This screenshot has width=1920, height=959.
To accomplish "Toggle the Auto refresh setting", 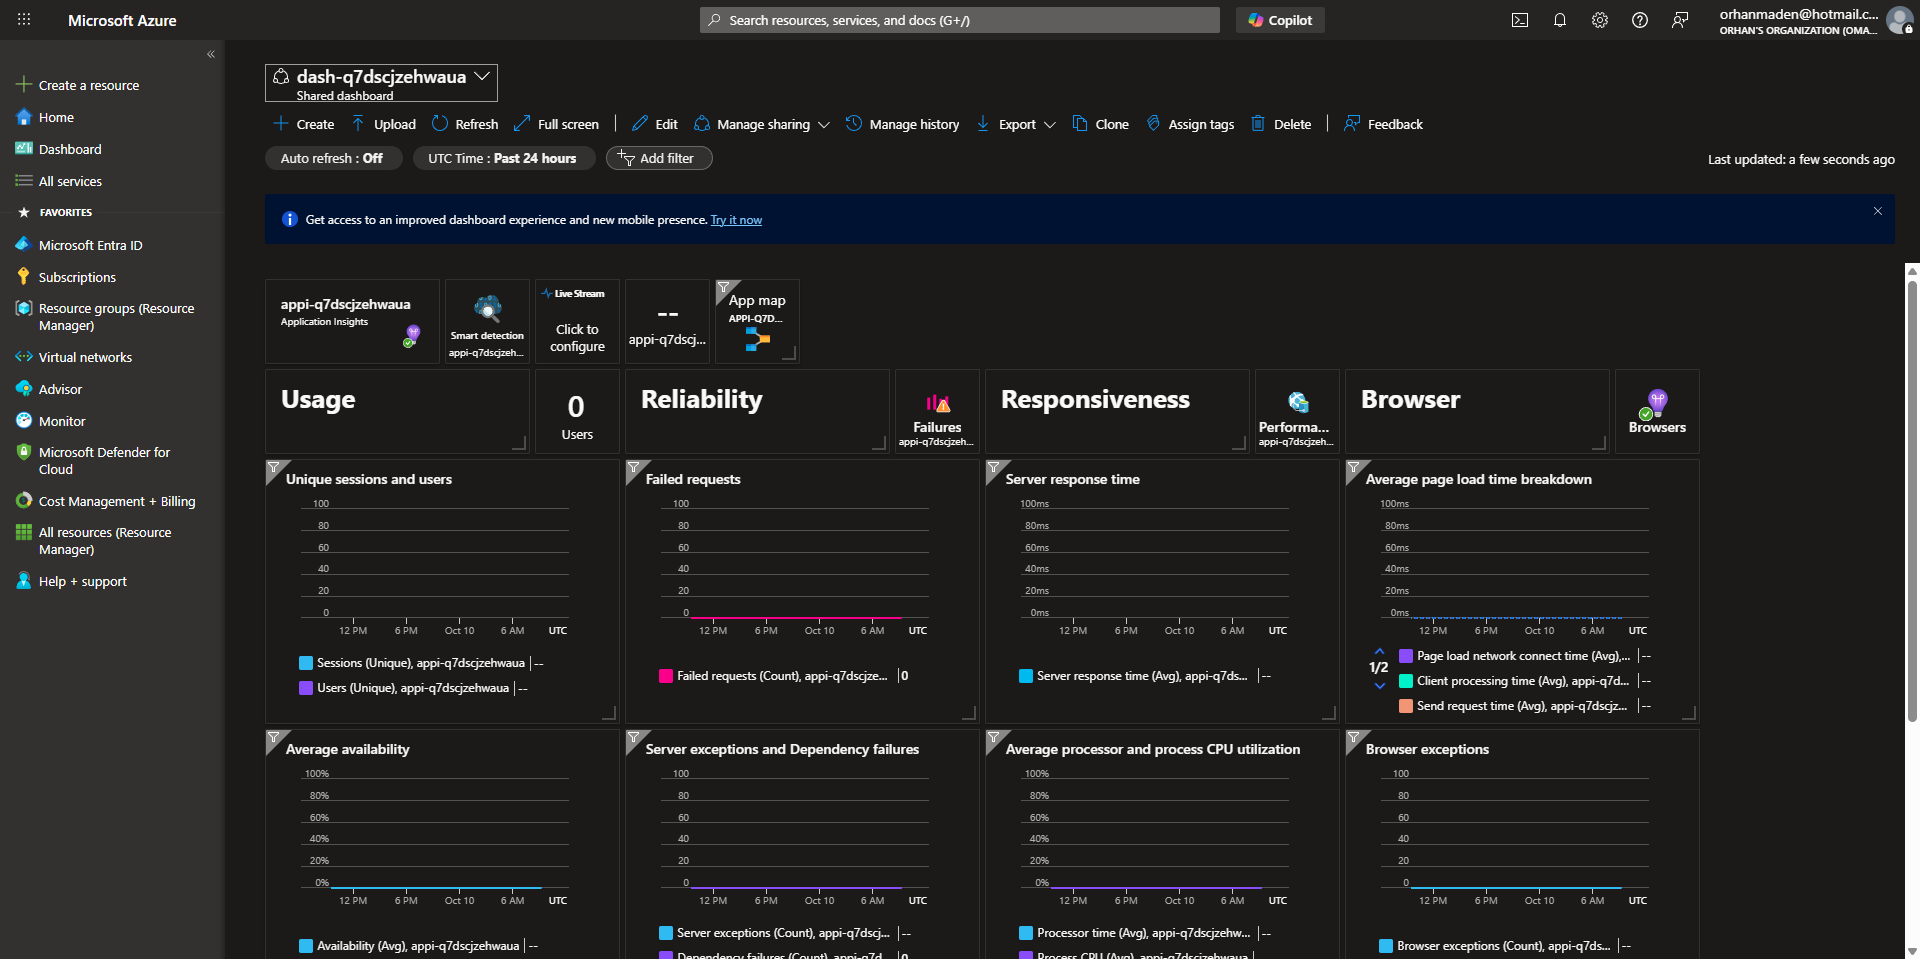I will click(333, 158).
